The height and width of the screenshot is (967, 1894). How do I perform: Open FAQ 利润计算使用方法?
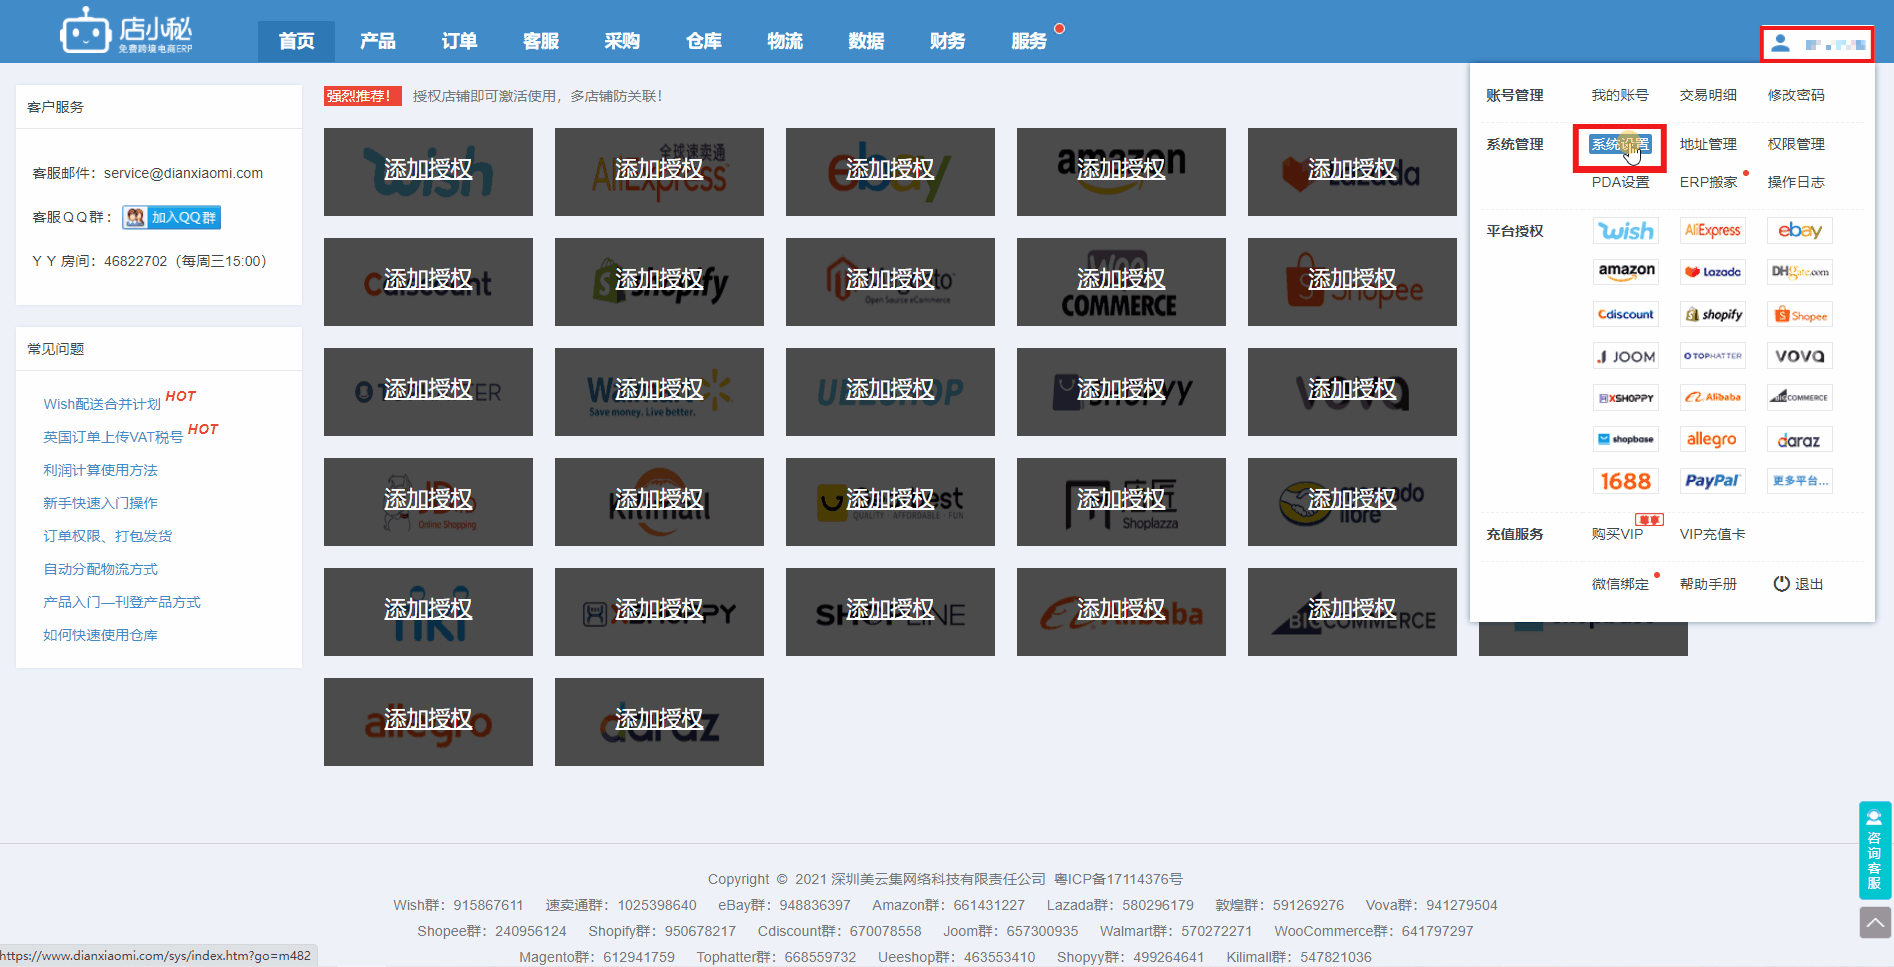click(100, 470)
